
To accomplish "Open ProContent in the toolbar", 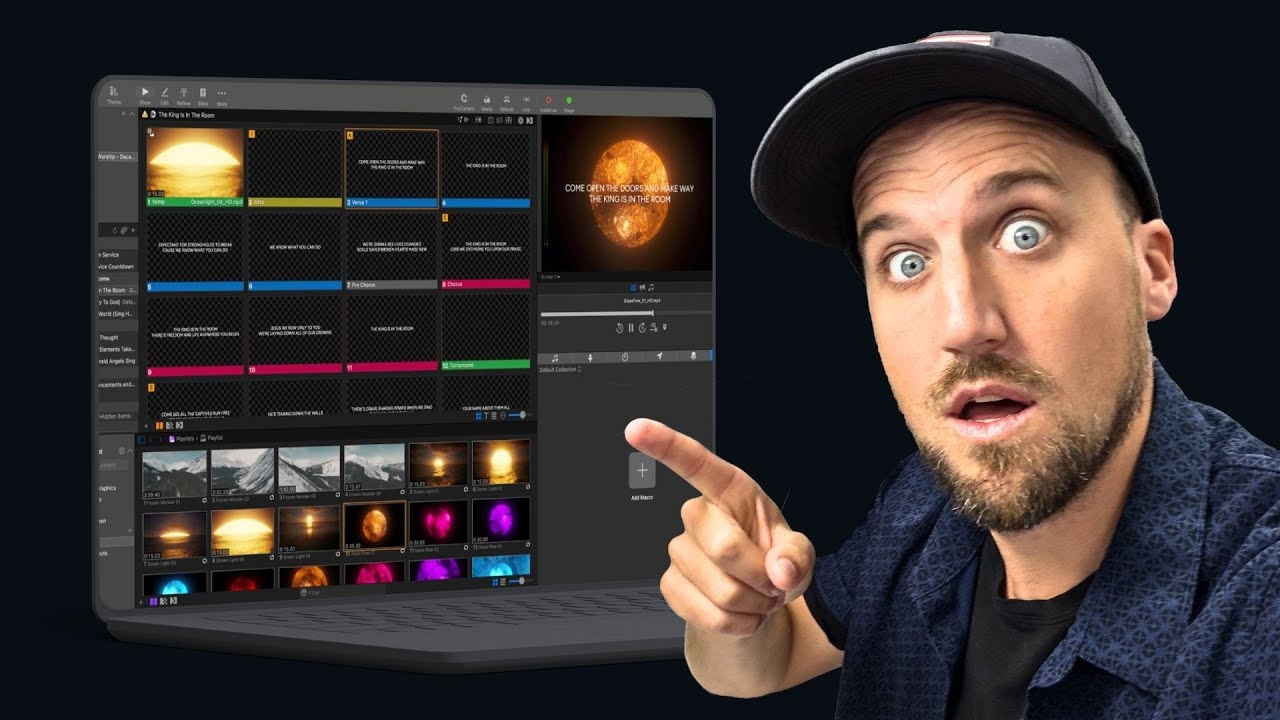I will 464,102.
